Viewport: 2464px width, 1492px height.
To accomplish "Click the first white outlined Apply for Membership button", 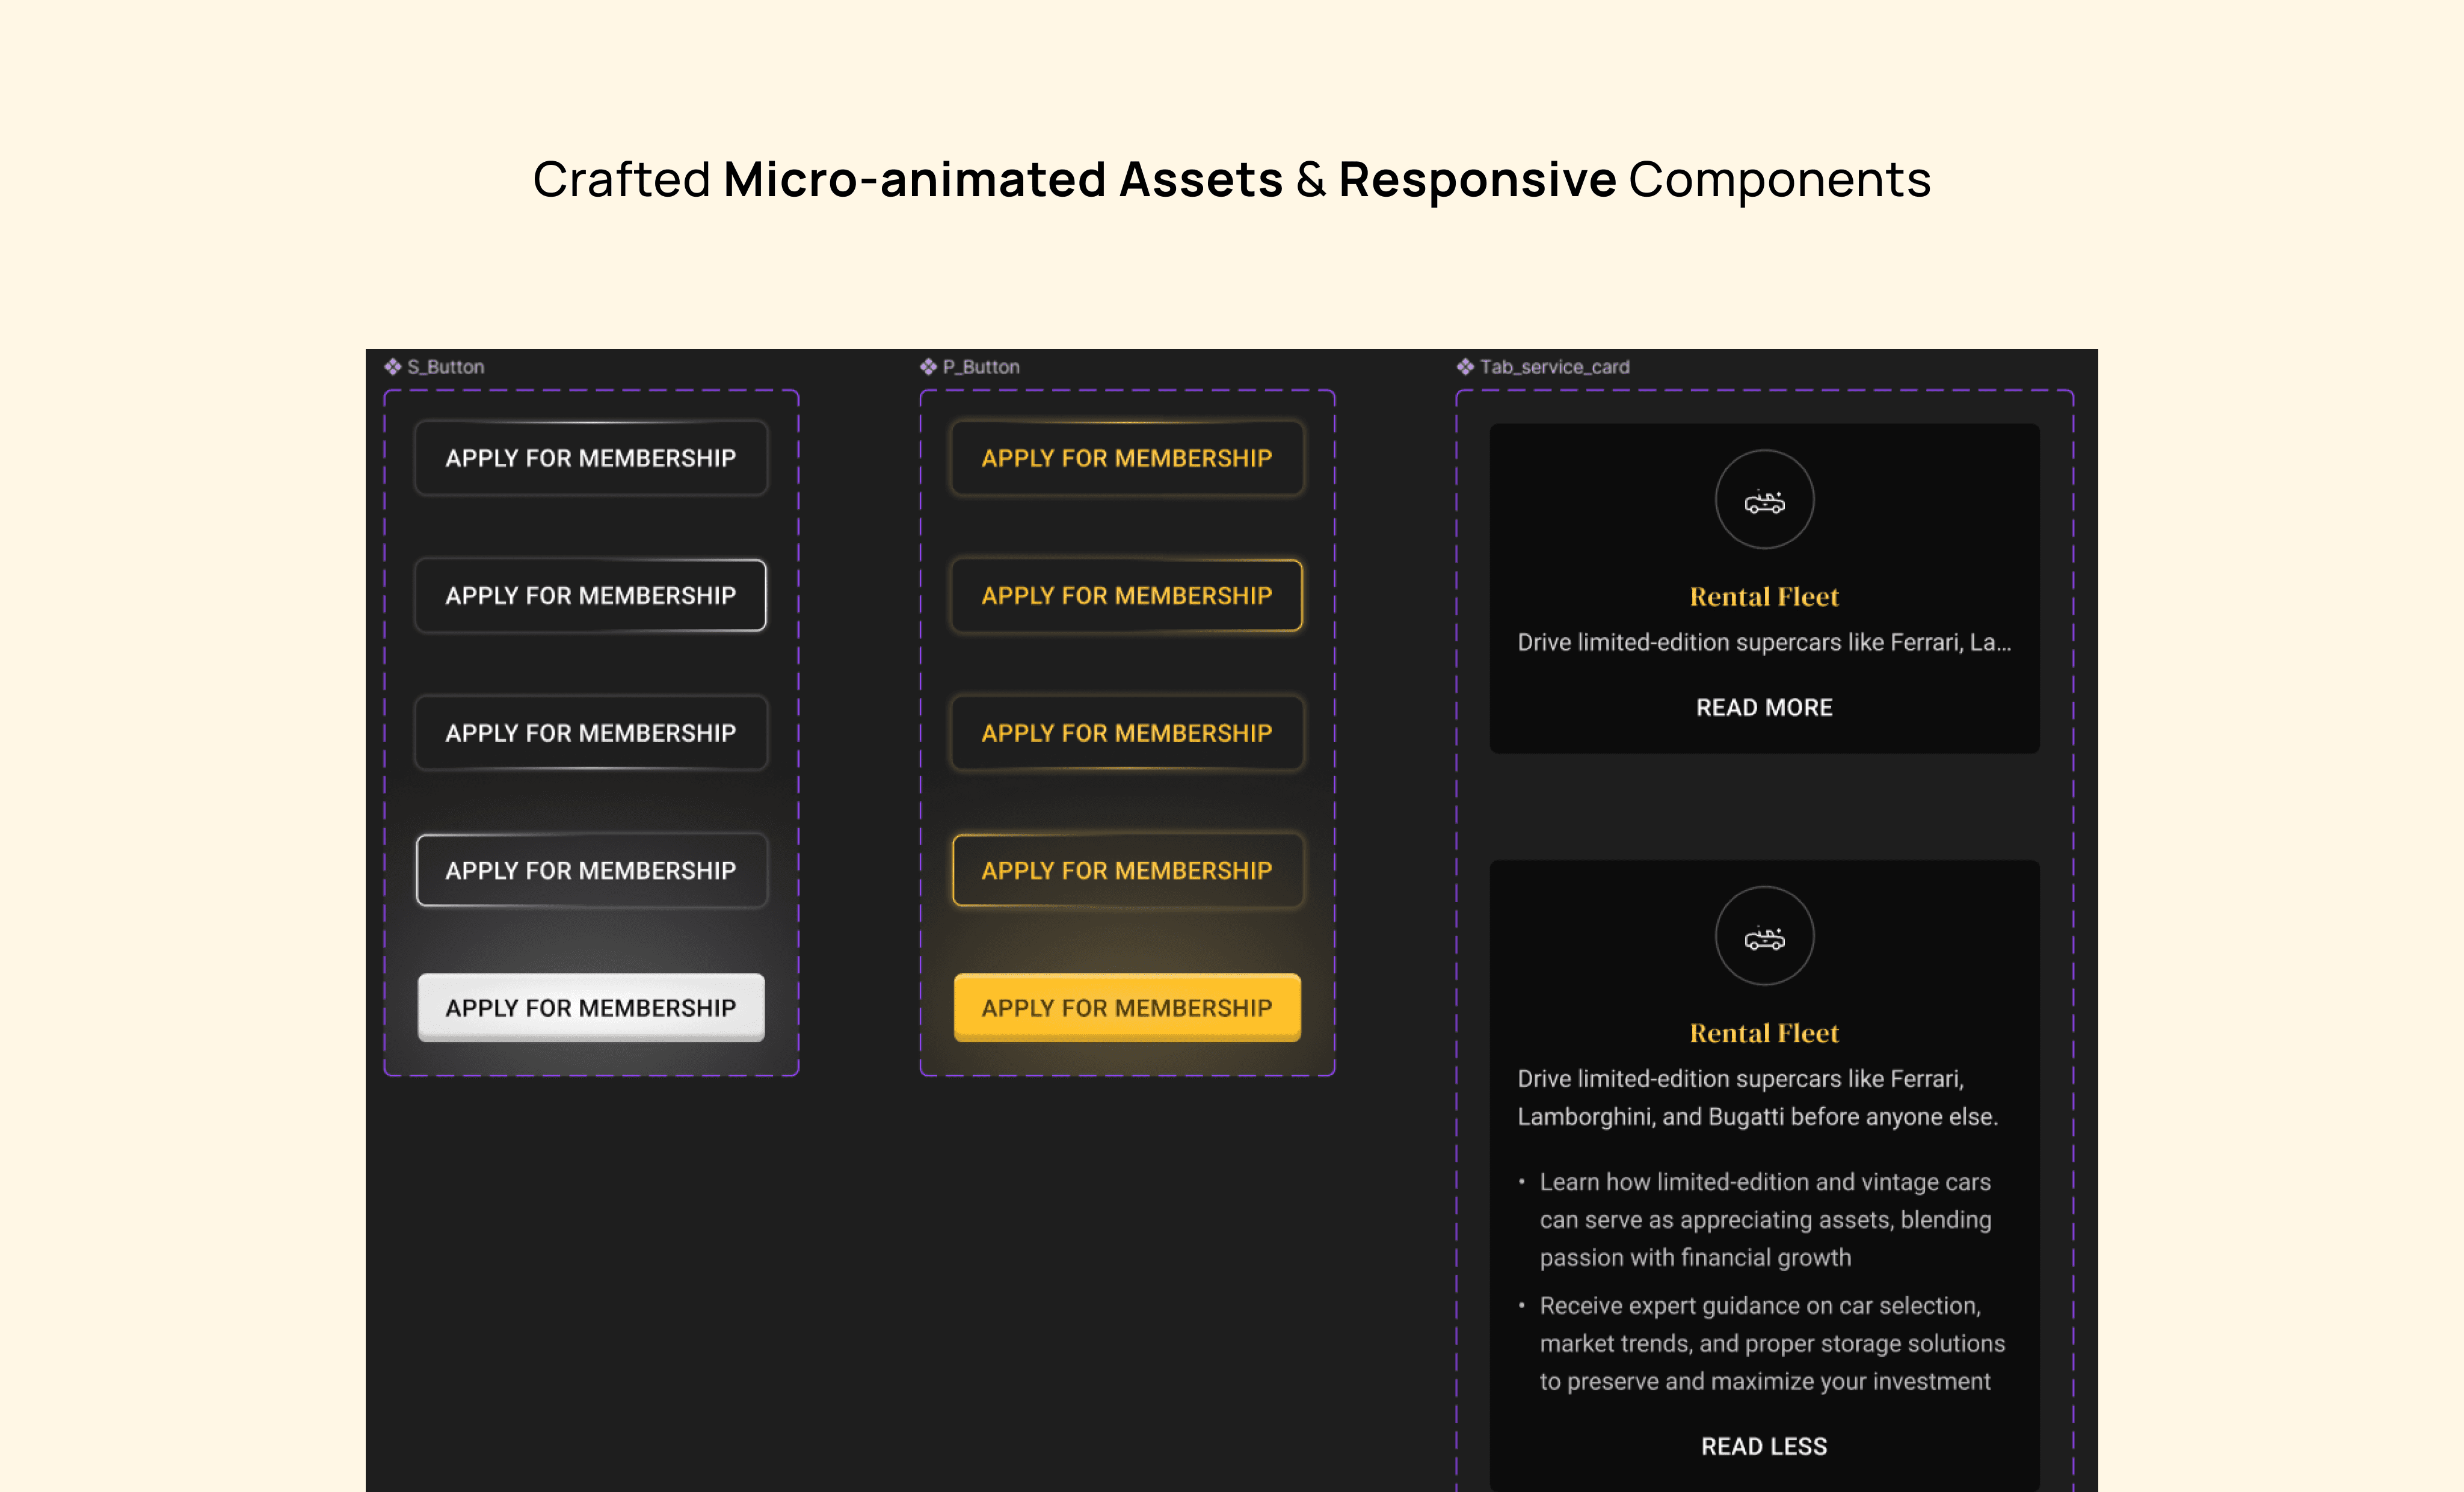I will coord(591,458).
